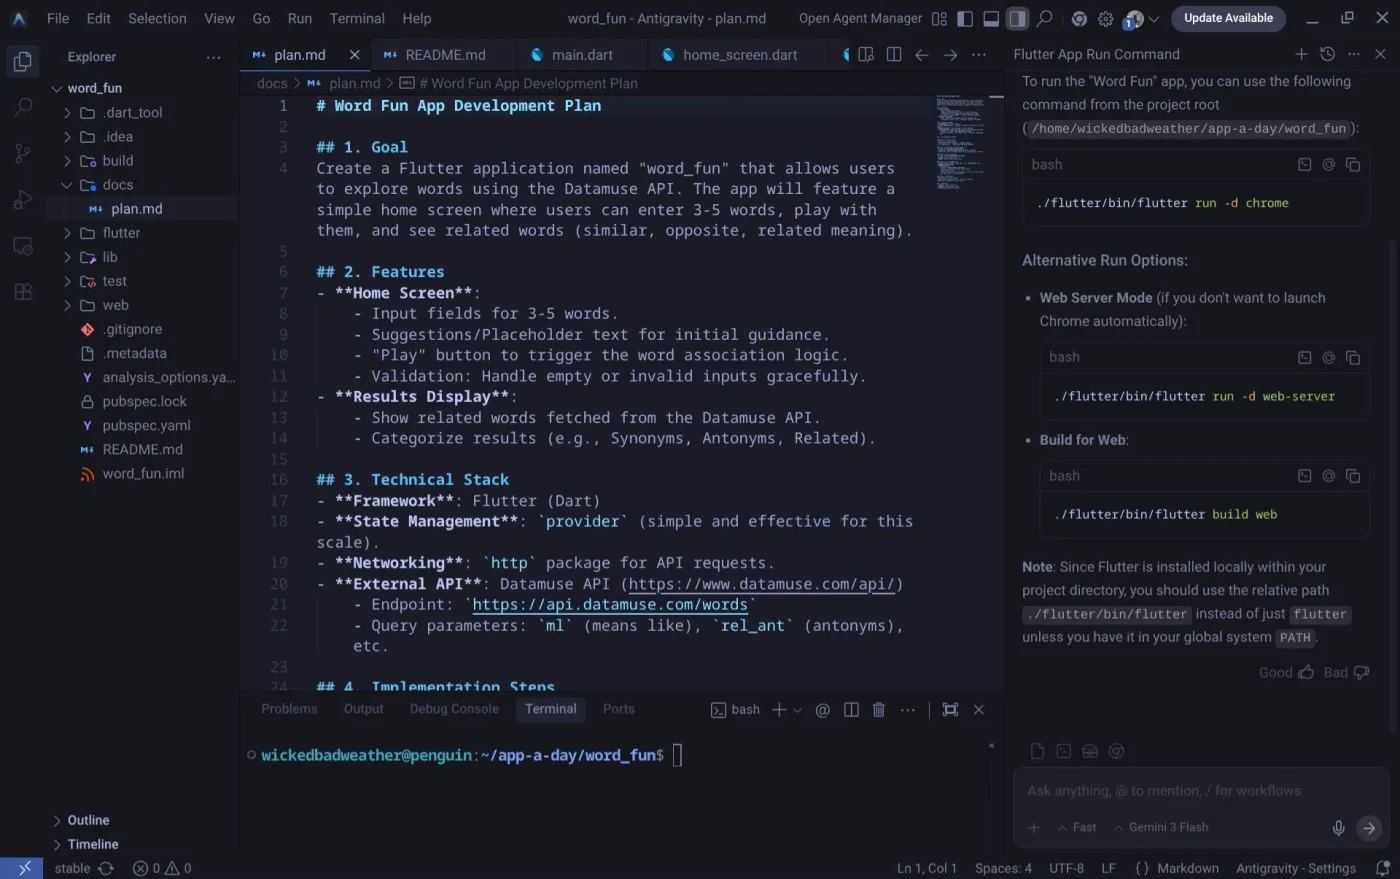Open the Run and Debug view
Screen dimensions: 1400x879
[x=22, y=200]
